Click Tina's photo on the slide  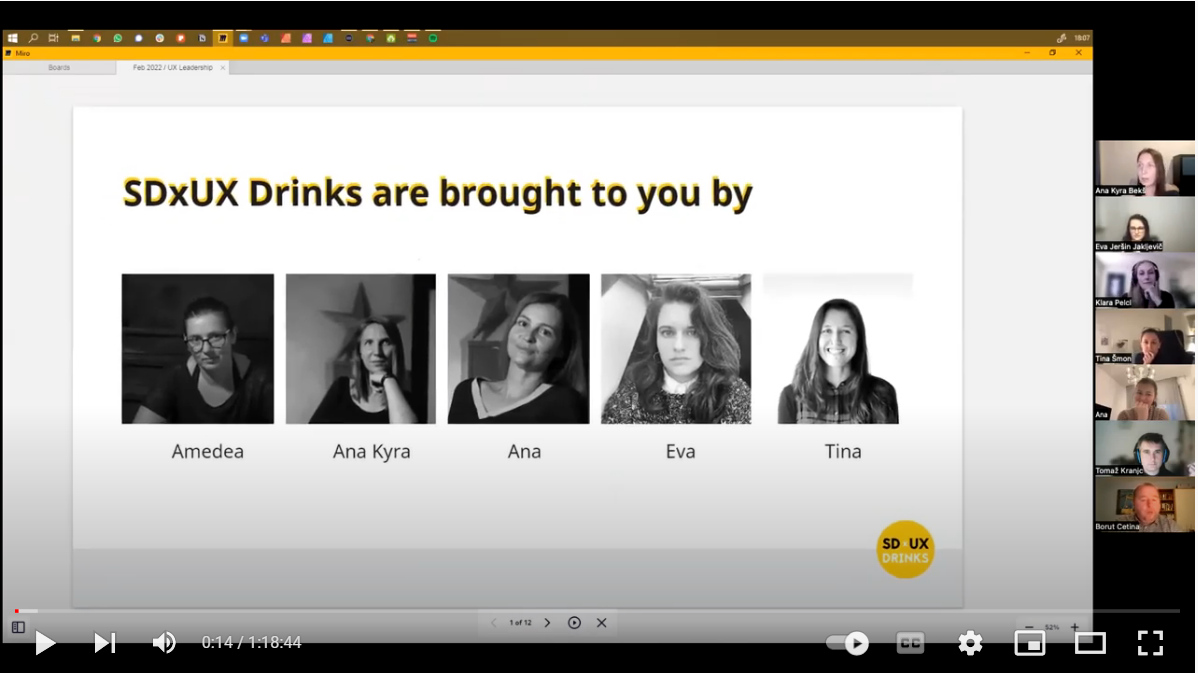point(838,348)
